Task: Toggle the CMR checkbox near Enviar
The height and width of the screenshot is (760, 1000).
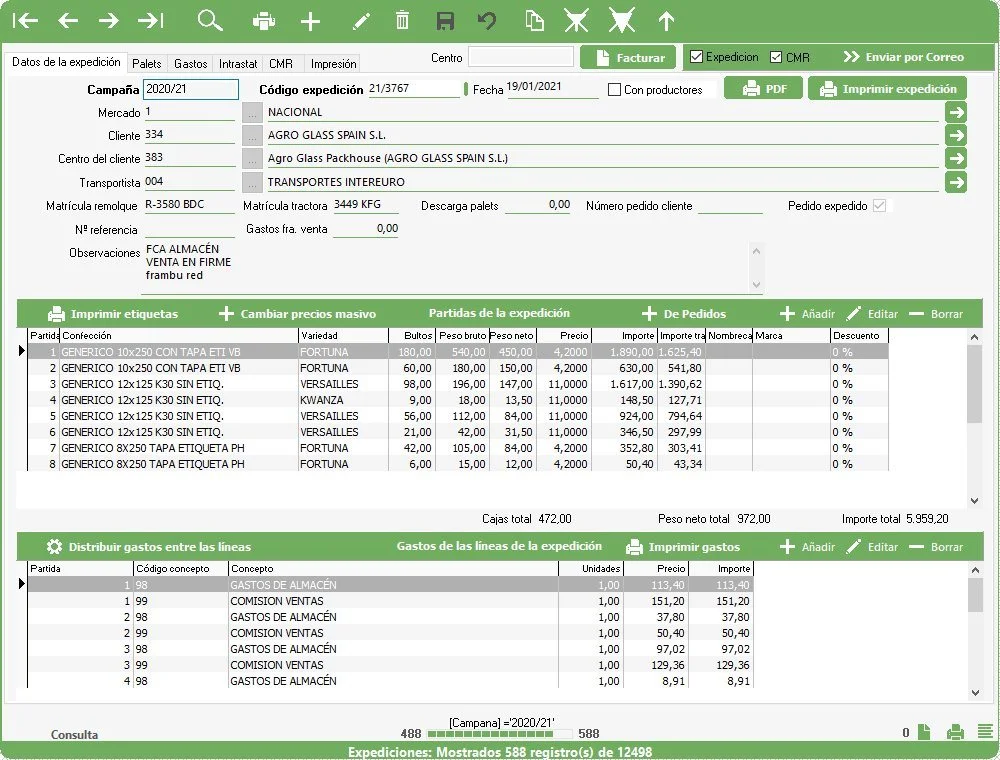Action: pos(776,57)
